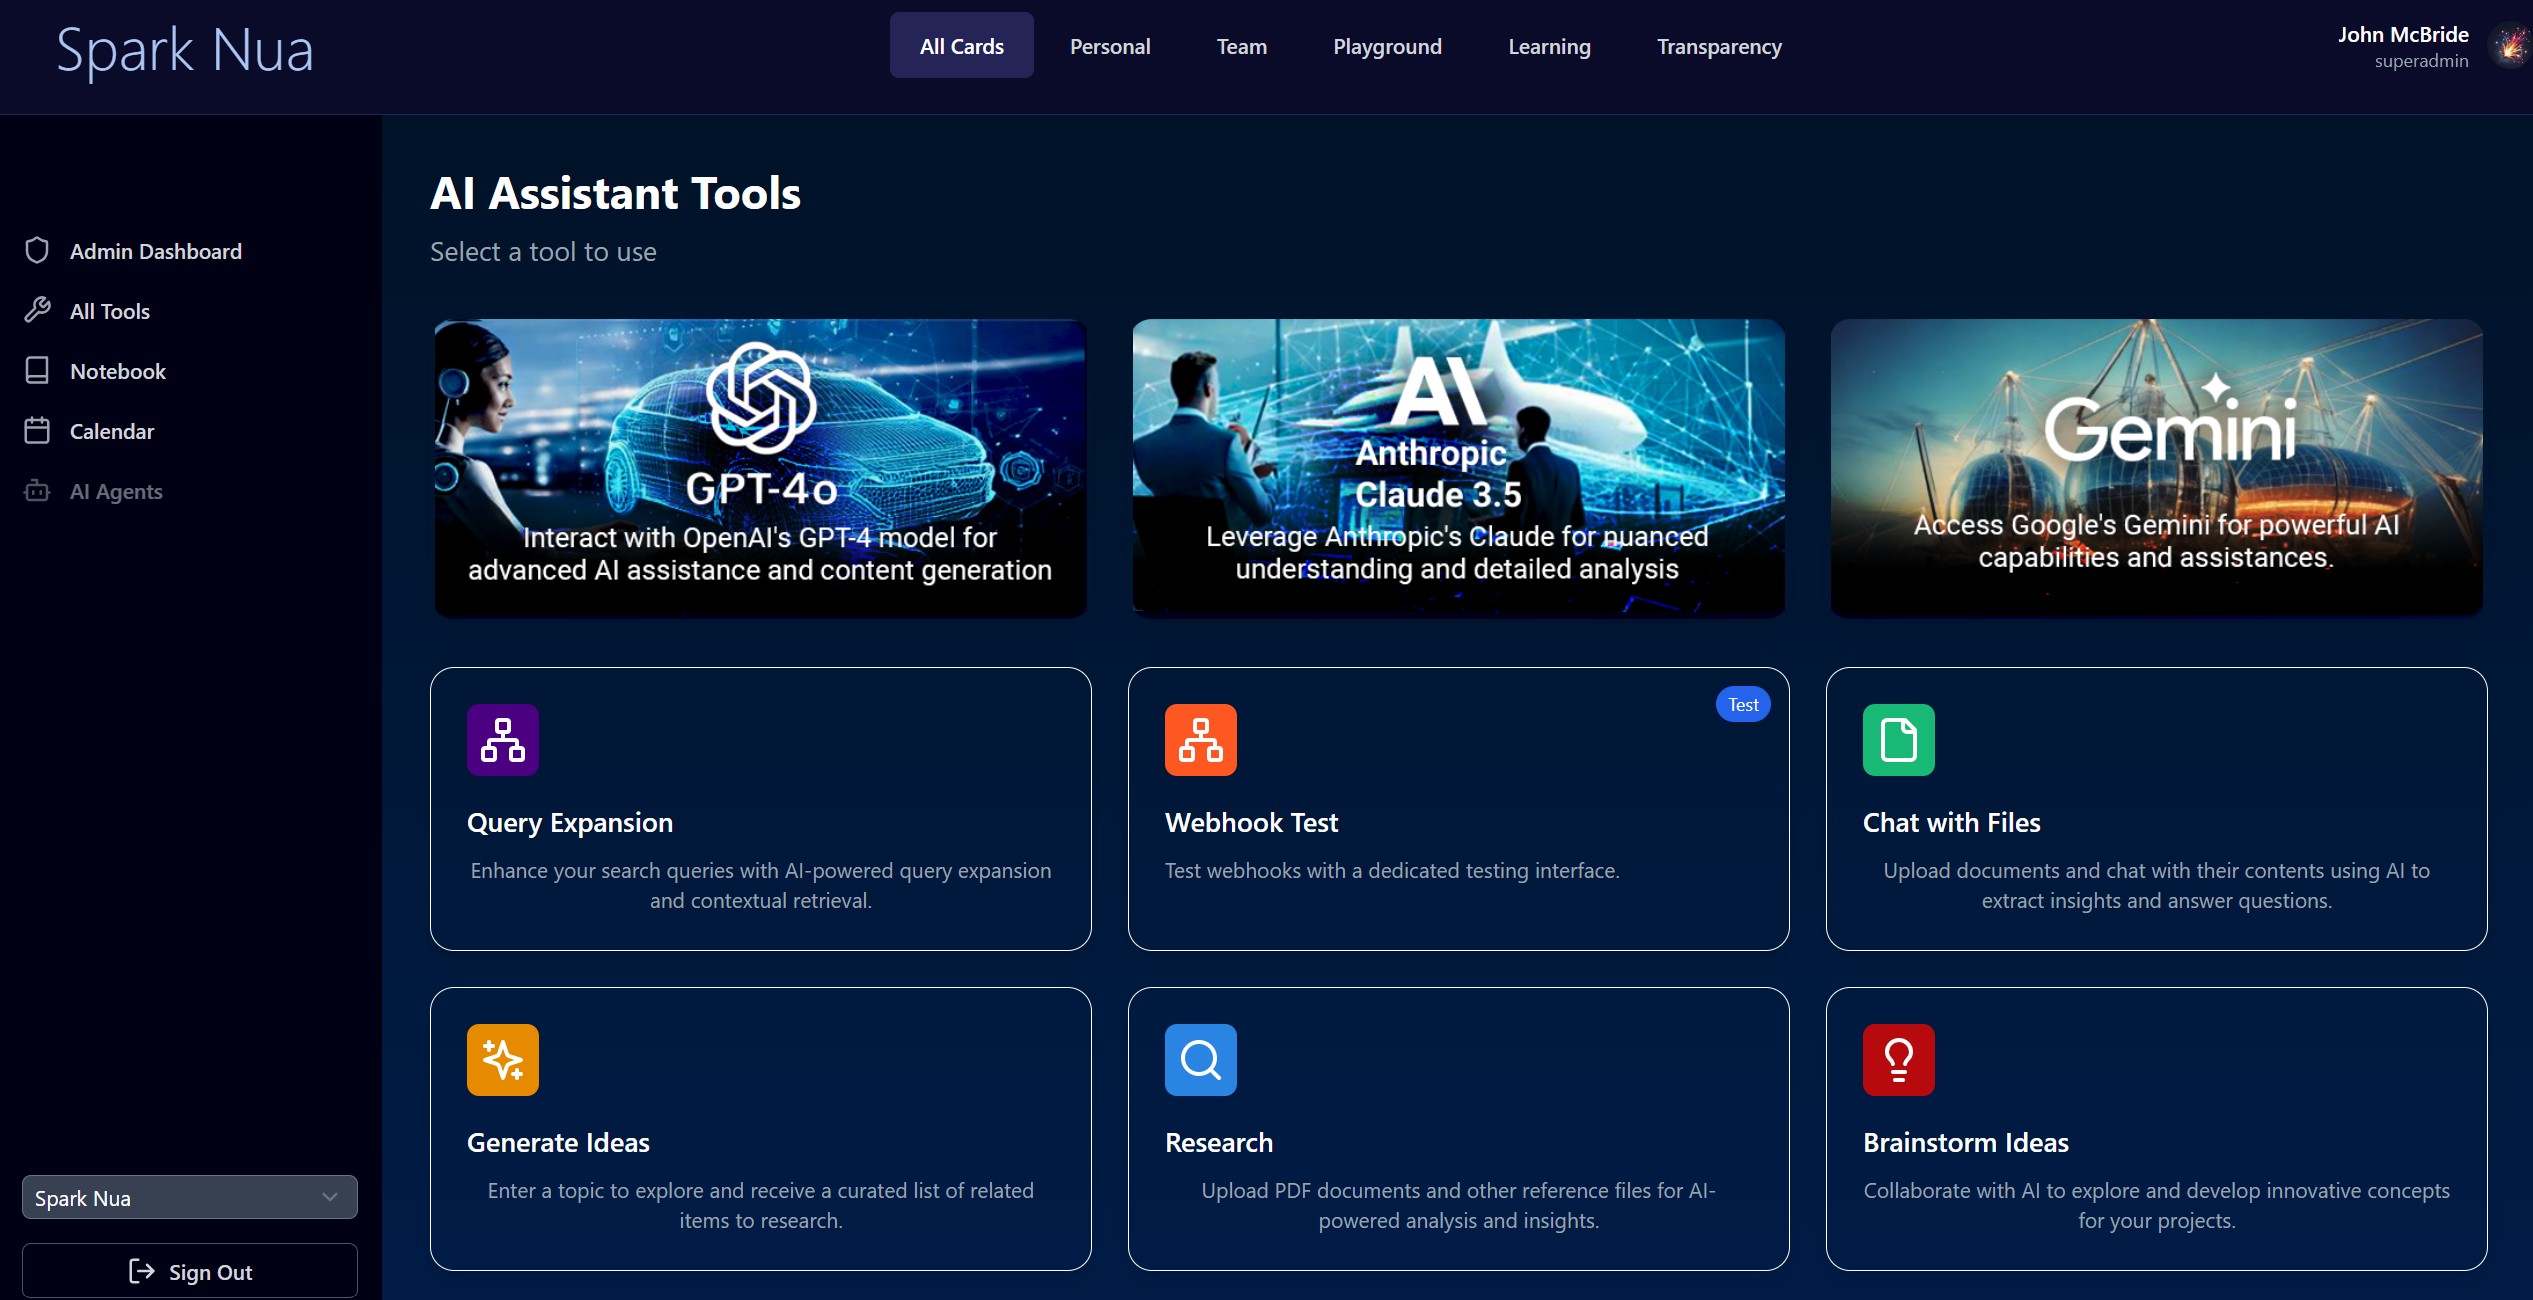Viewport: 2533px width, 1300px height.
Task: Click the Sign Out button
Action: pyautogui.click(x=190, y=1271)
